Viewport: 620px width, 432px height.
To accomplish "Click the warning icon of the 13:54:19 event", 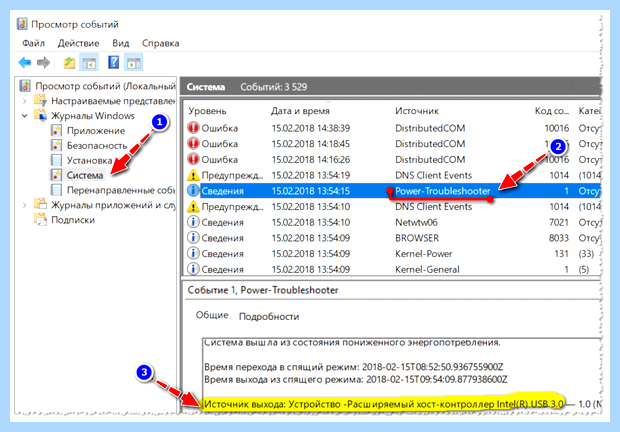I will click(193, 175).
